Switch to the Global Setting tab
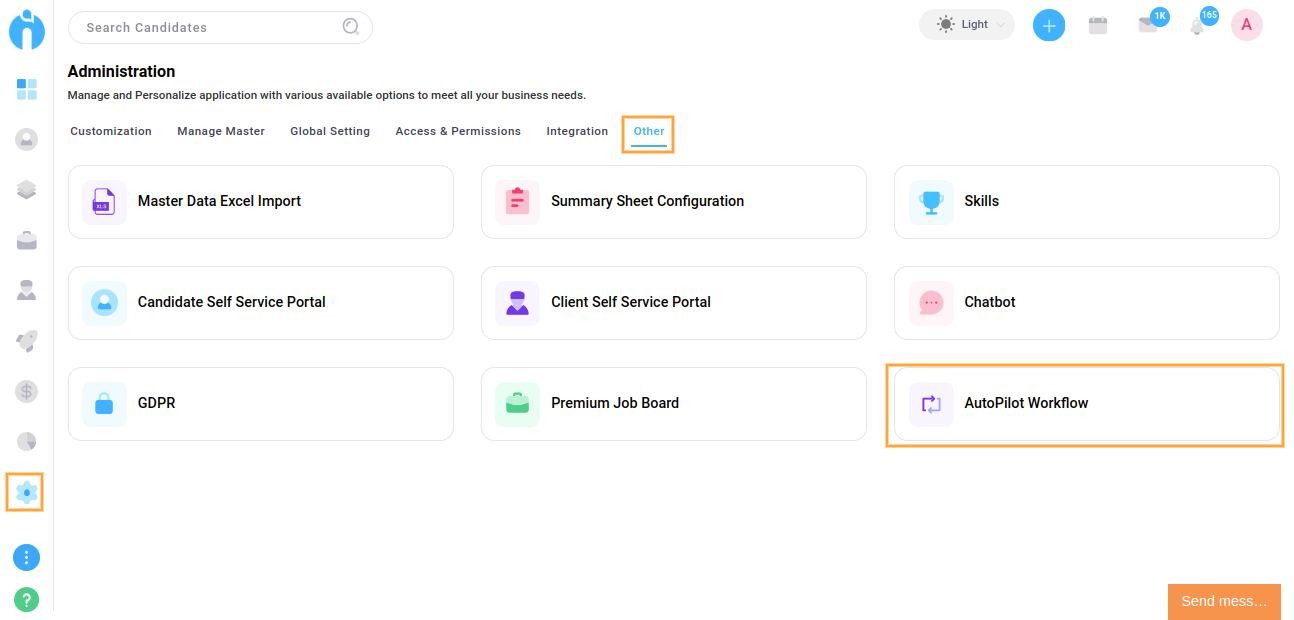Image resolution: width=1294 pixels, height=620 pixels. 330,131
